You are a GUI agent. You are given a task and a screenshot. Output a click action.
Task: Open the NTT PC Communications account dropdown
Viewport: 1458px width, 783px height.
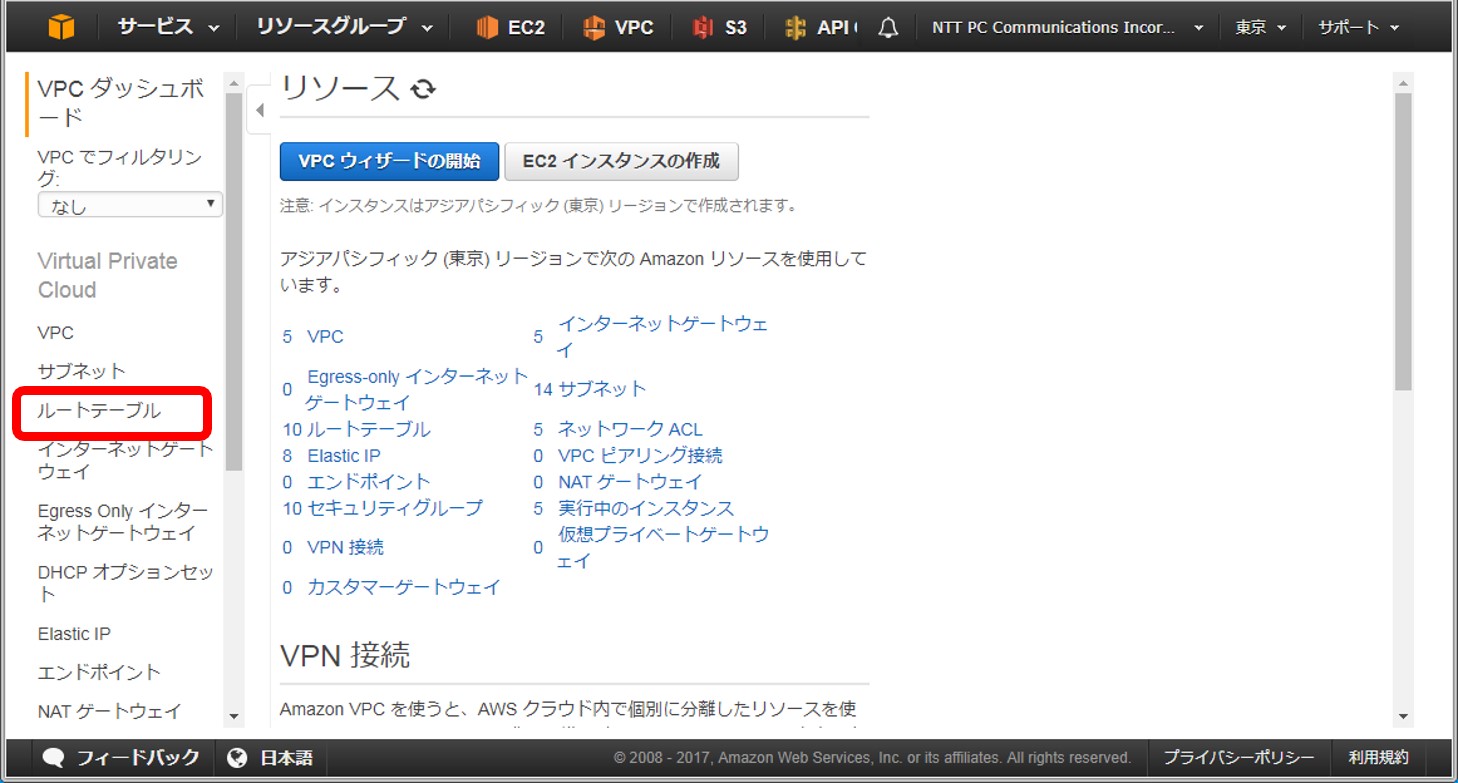point(1067,28)
